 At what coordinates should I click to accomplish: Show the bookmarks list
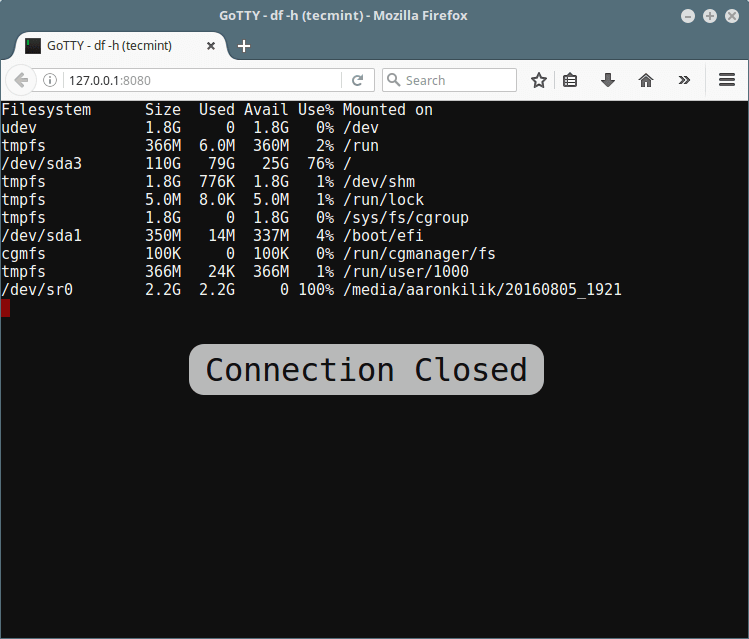click(570, 80)
